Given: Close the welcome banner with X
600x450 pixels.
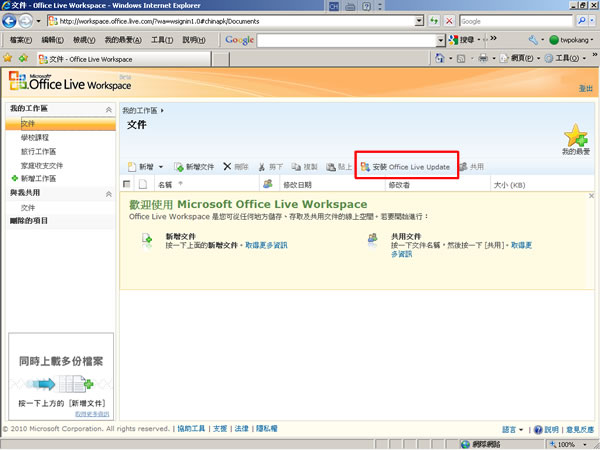Looking at the screenshot, I should click(591, 196).
